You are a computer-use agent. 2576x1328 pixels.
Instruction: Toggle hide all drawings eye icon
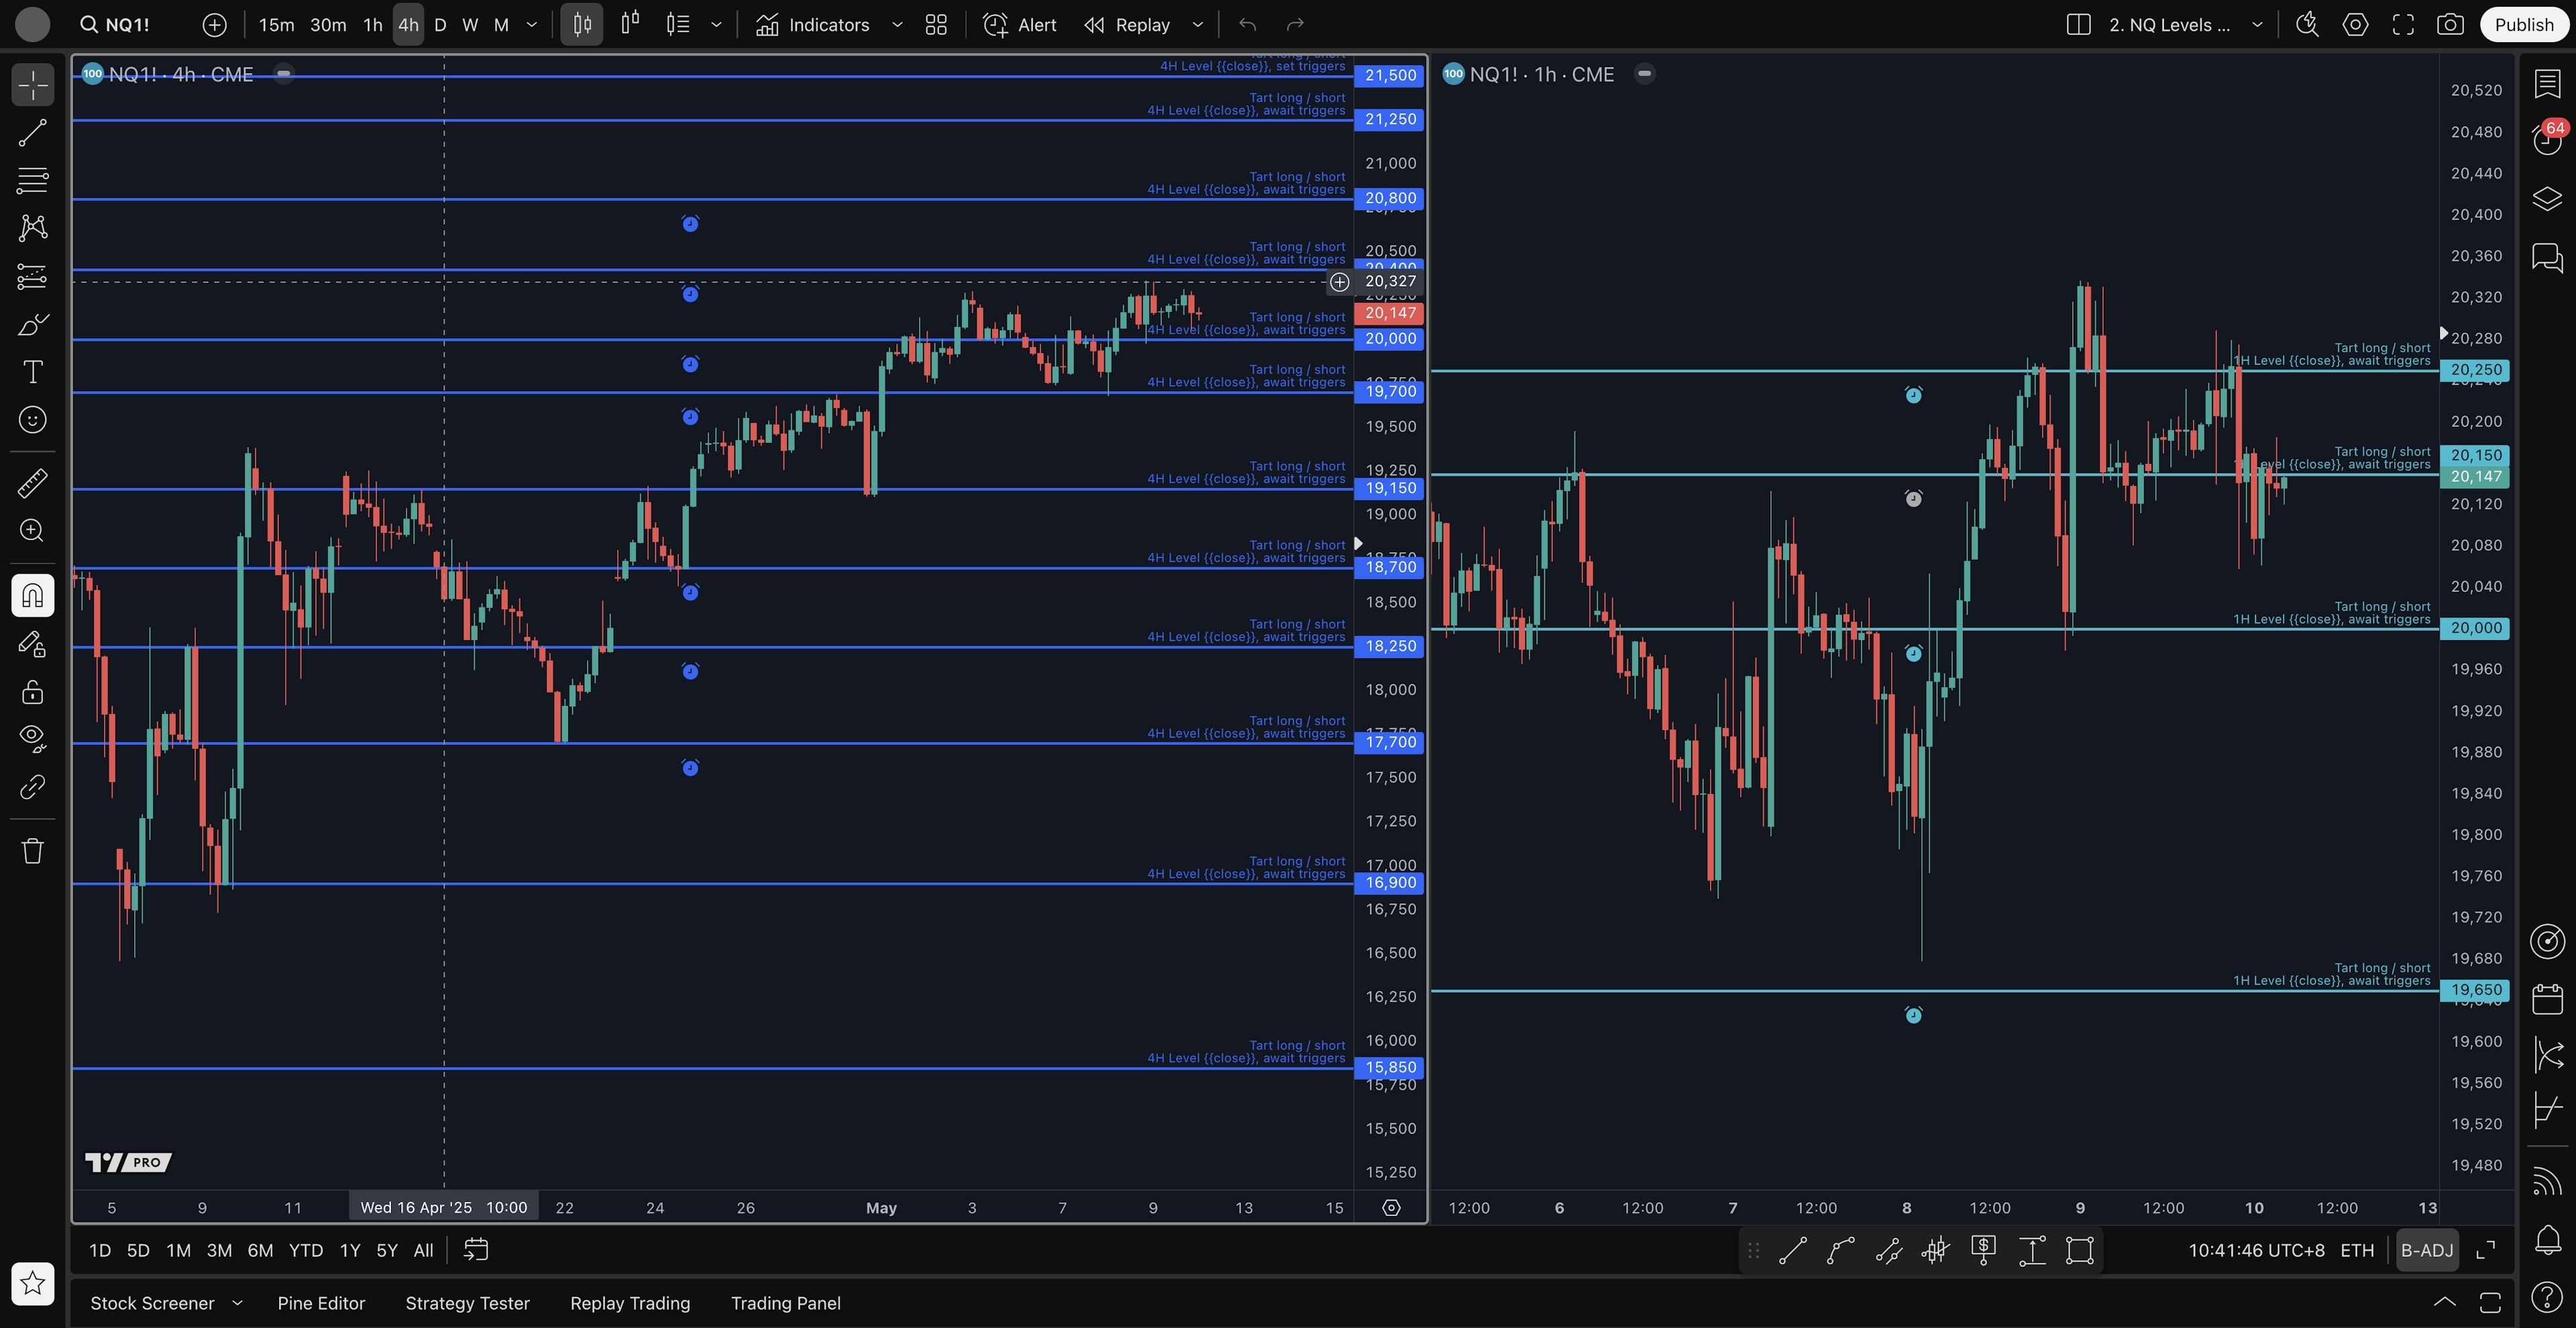pyautogui.click(x=32, y=738)
